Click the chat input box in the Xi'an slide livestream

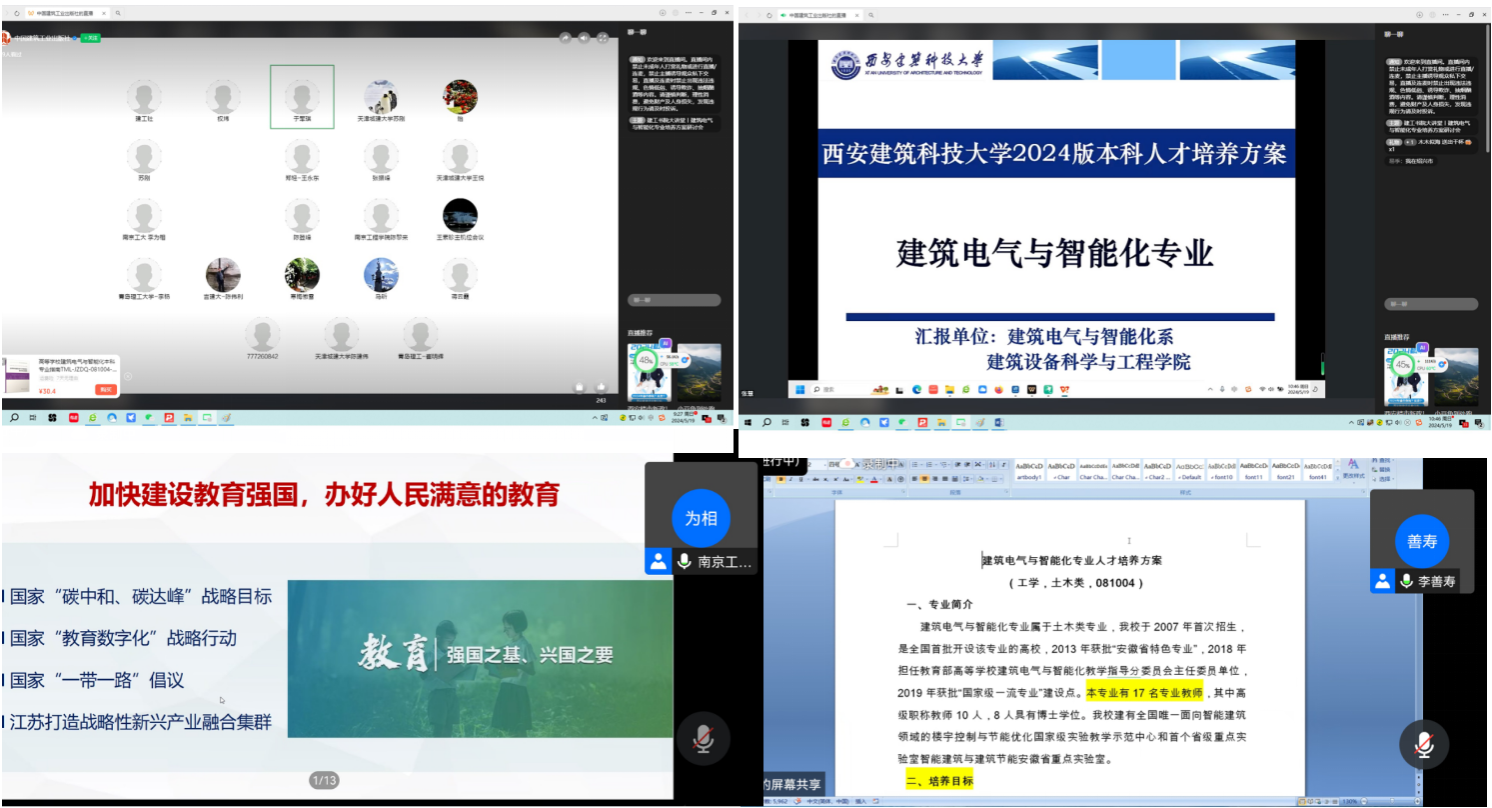[x=1431, y=304]
